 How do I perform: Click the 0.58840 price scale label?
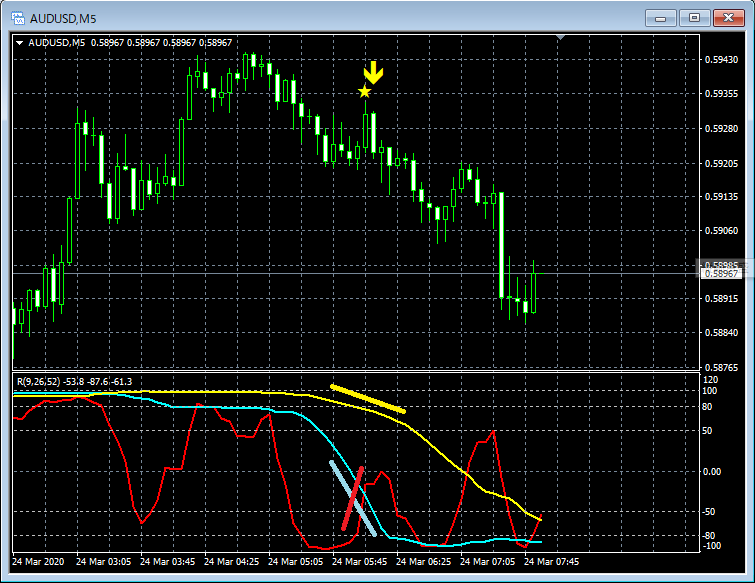[721, 333]
